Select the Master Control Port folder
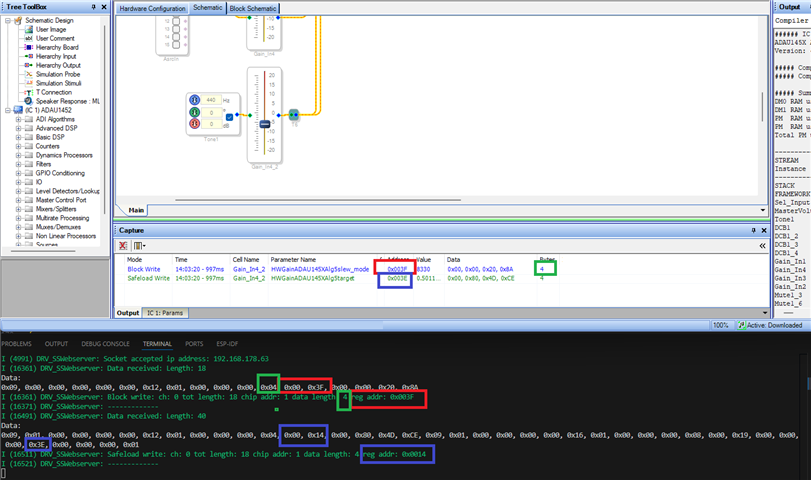Screen dimensions: 811x480 (61, 200)
